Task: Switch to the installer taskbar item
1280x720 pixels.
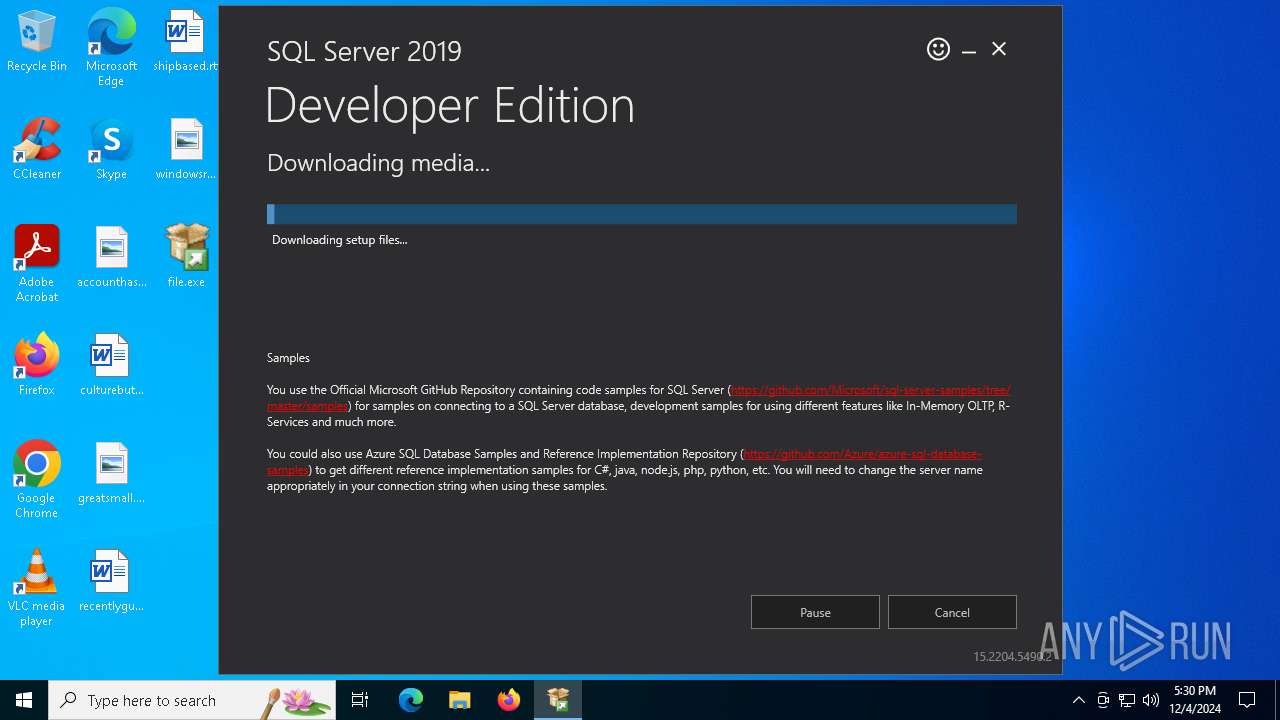Action: click(x=558, y=700)
